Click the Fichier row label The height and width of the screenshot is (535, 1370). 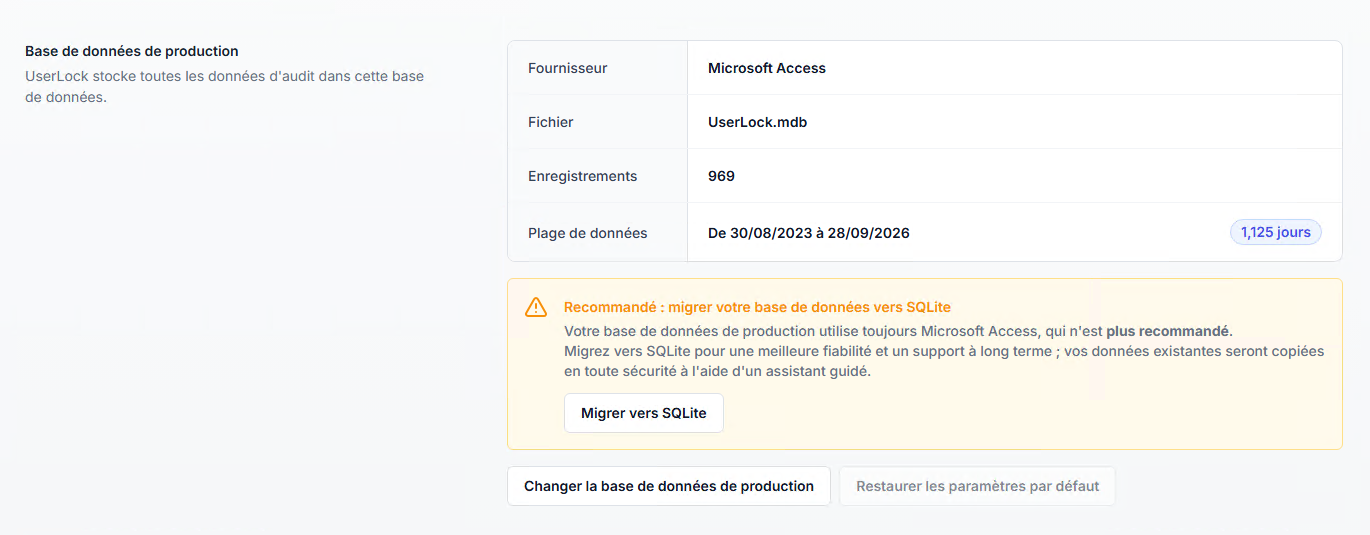pos(551,122)
